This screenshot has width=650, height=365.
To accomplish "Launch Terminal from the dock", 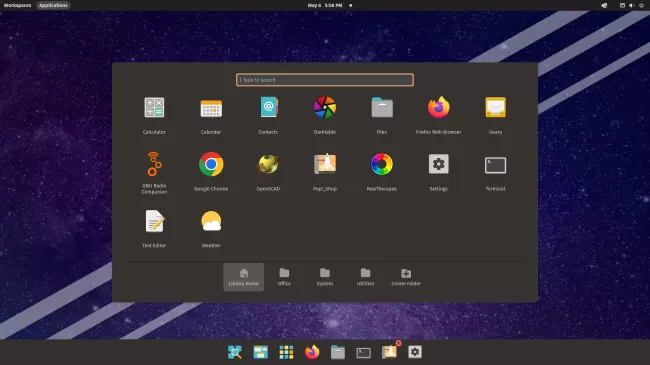I will point(364,352).
